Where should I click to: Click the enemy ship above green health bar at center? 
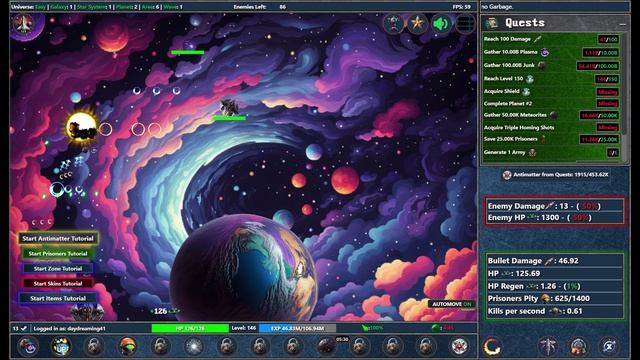pos(229,107)
